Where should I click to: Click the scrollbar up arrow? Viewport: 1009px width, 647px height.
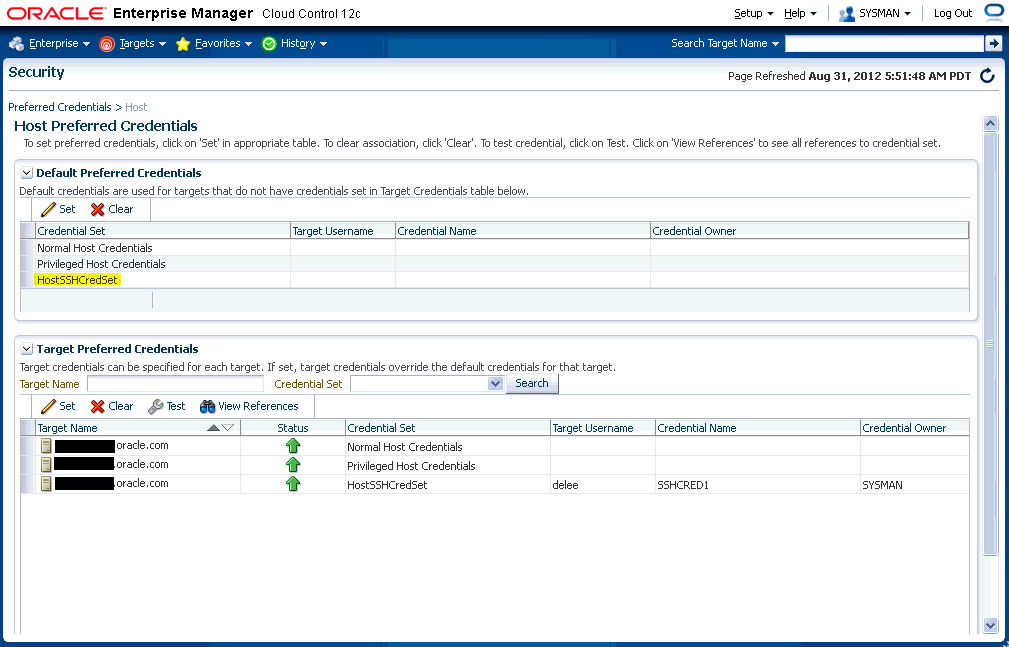990,124
